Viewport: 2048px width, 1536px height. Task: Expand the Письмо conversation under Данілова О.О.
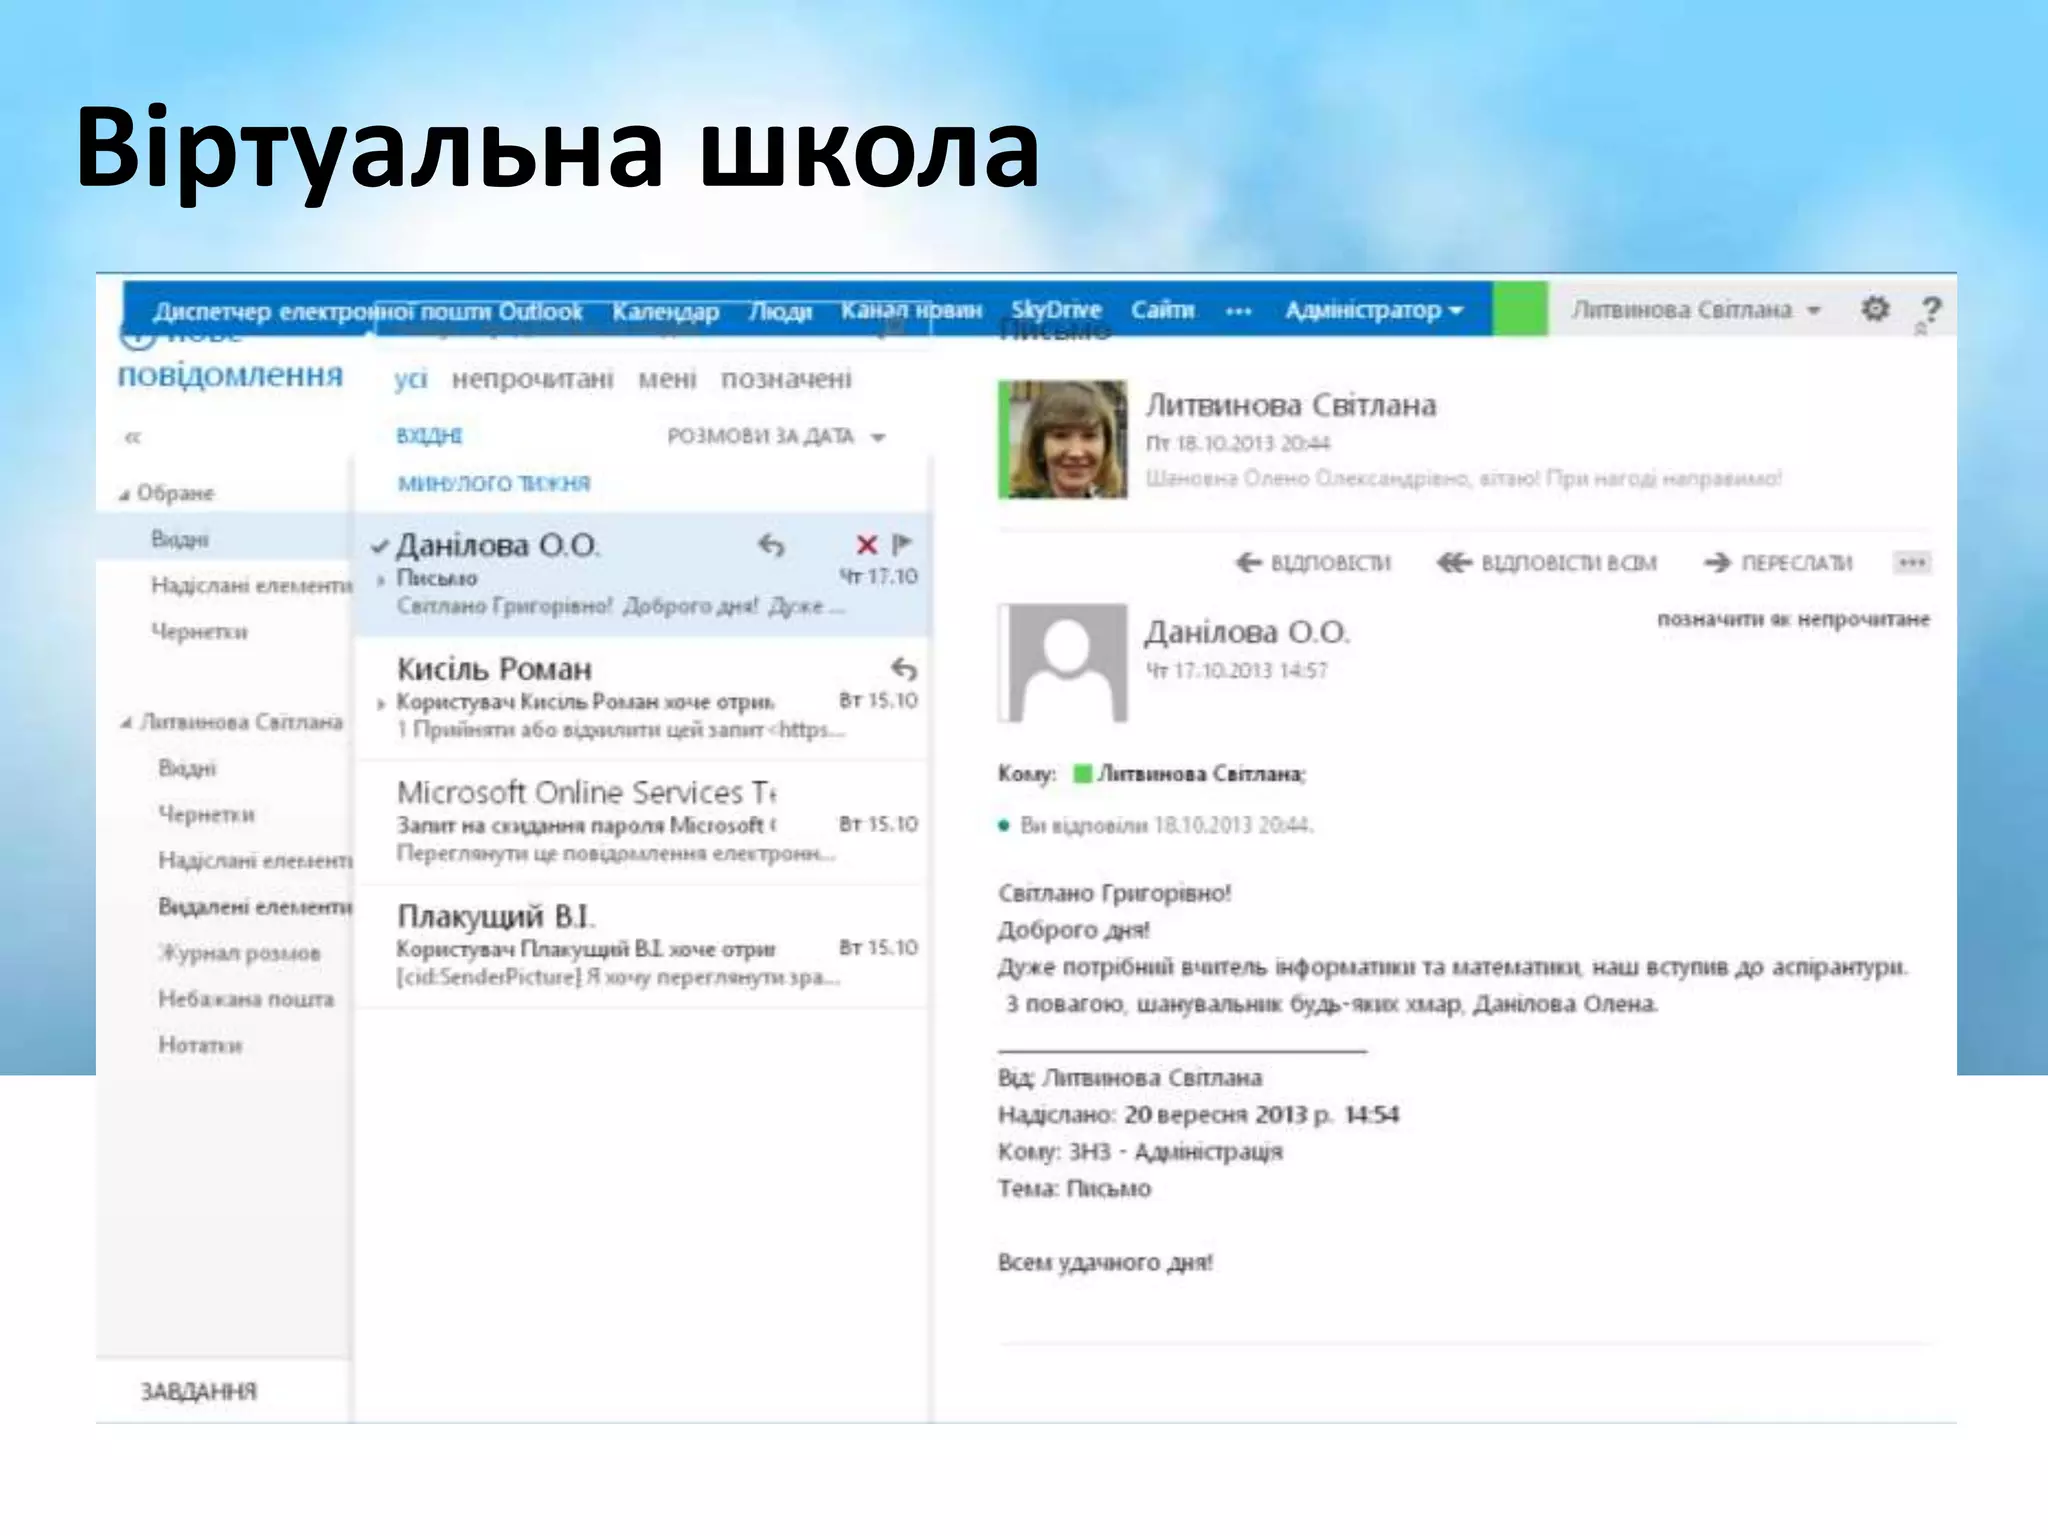point(381,580)
